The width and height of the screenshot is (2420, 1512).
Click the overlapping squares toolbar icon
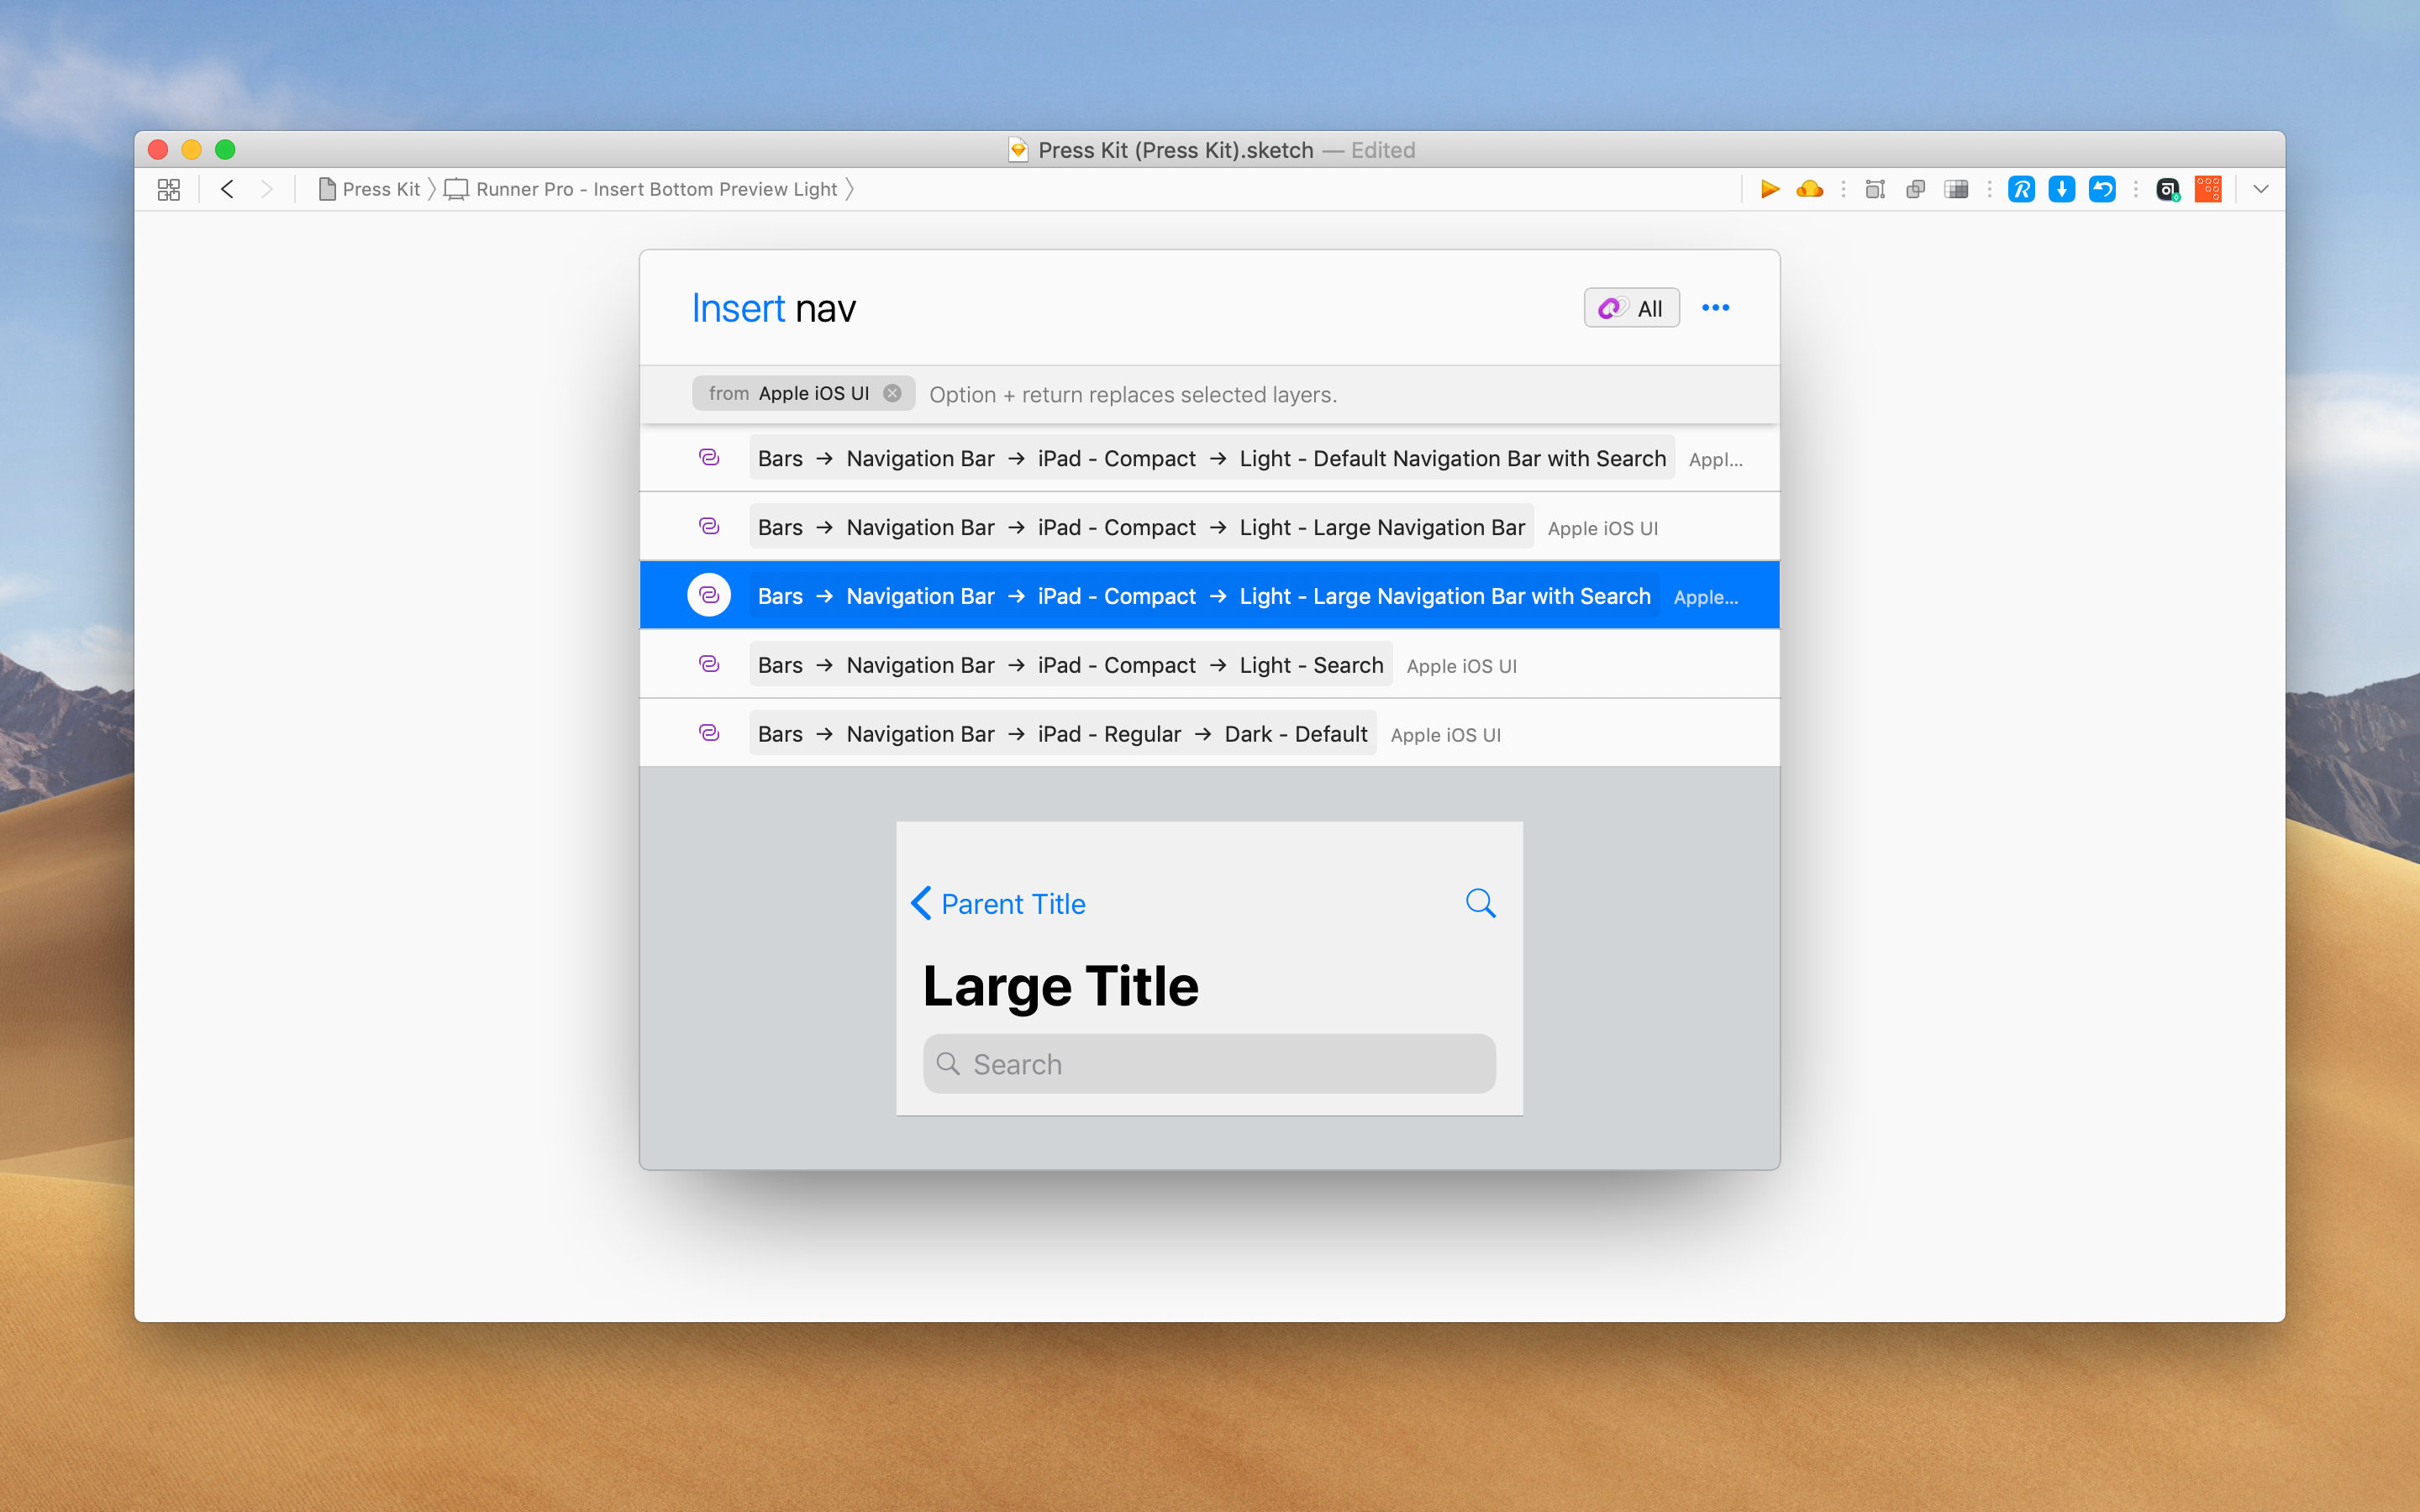[1915, 189]
